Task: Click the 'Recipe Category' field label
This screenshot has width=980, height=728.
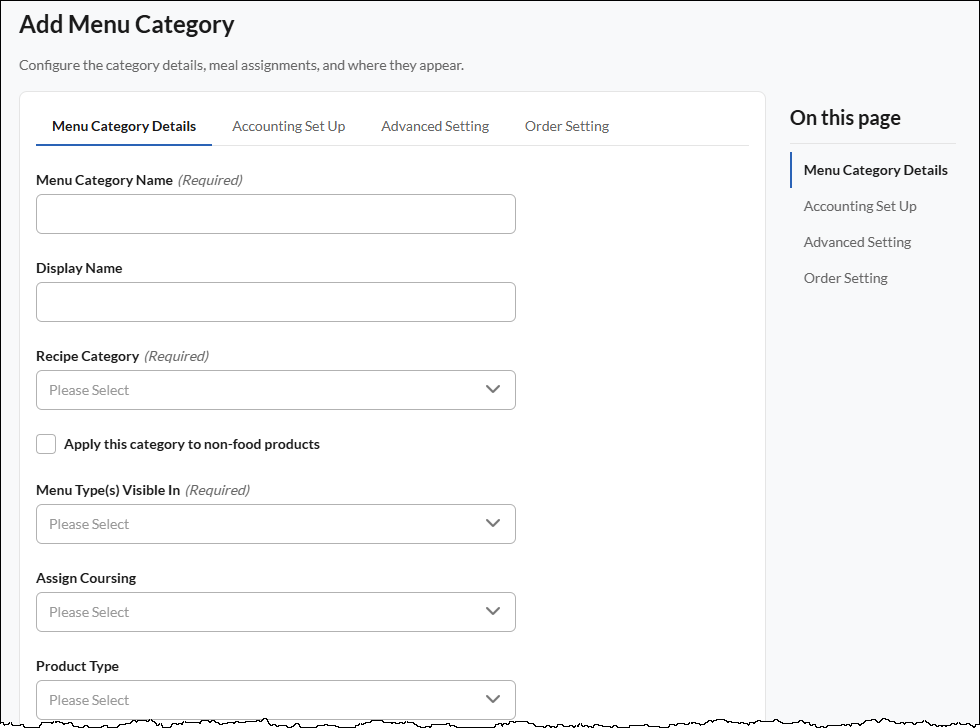Action: point(88,356)
